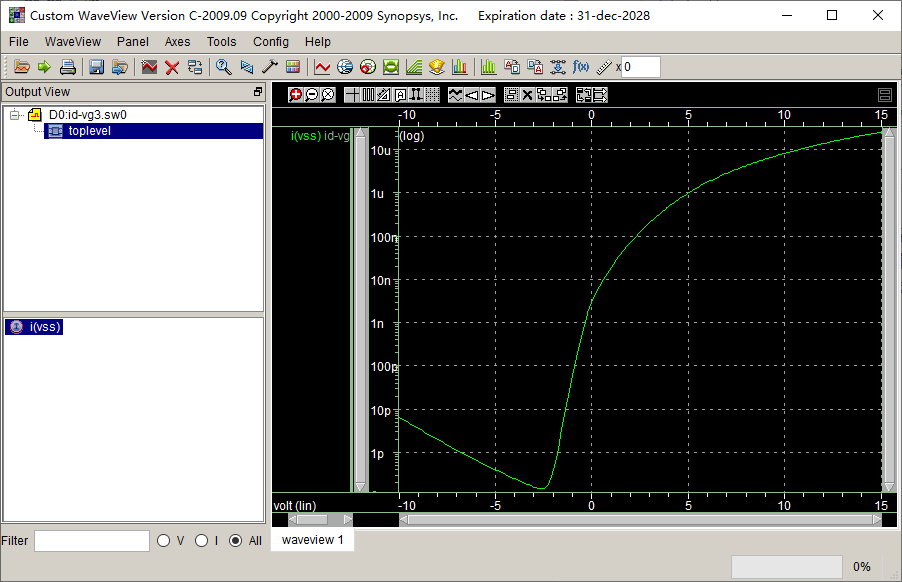Open the Config menu
This screenshot has width=902, height=582.
click(x=271, y=42)
